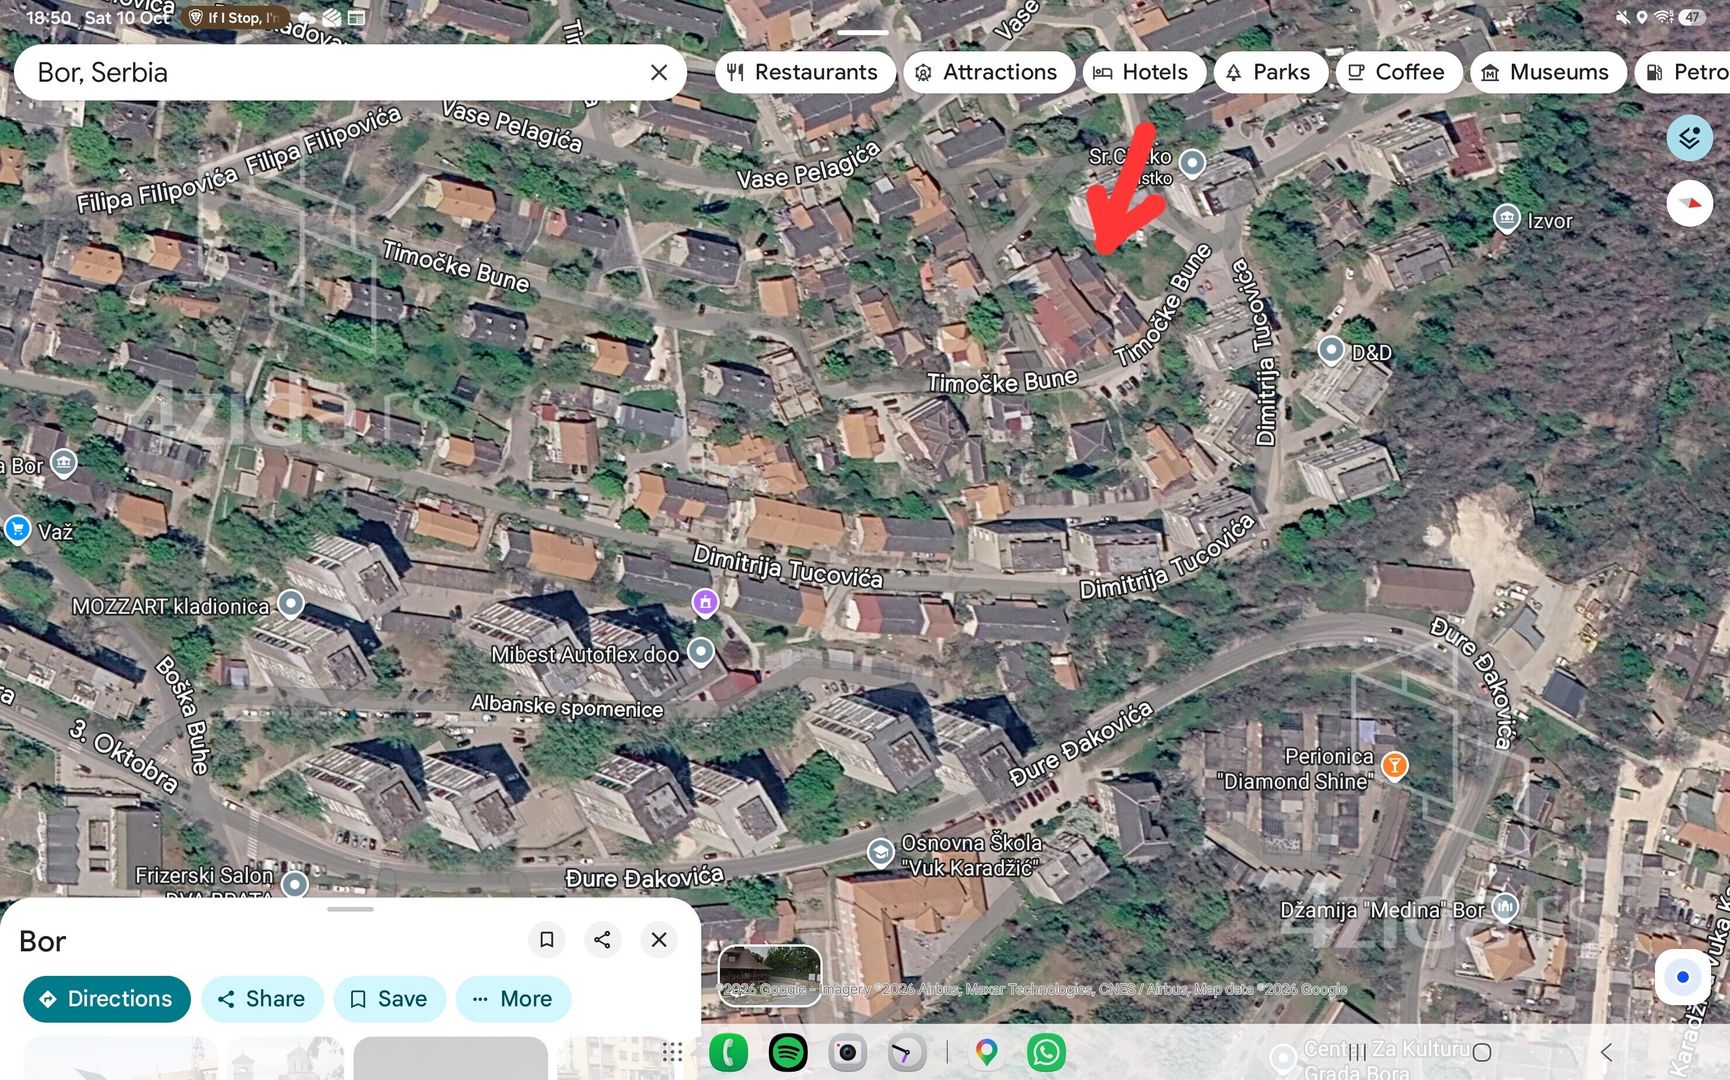Image resolution: width=1730 pixels, height=1080 pixels.
Task: Tap the Android back navigation button
Action: click(1606, 1052)
